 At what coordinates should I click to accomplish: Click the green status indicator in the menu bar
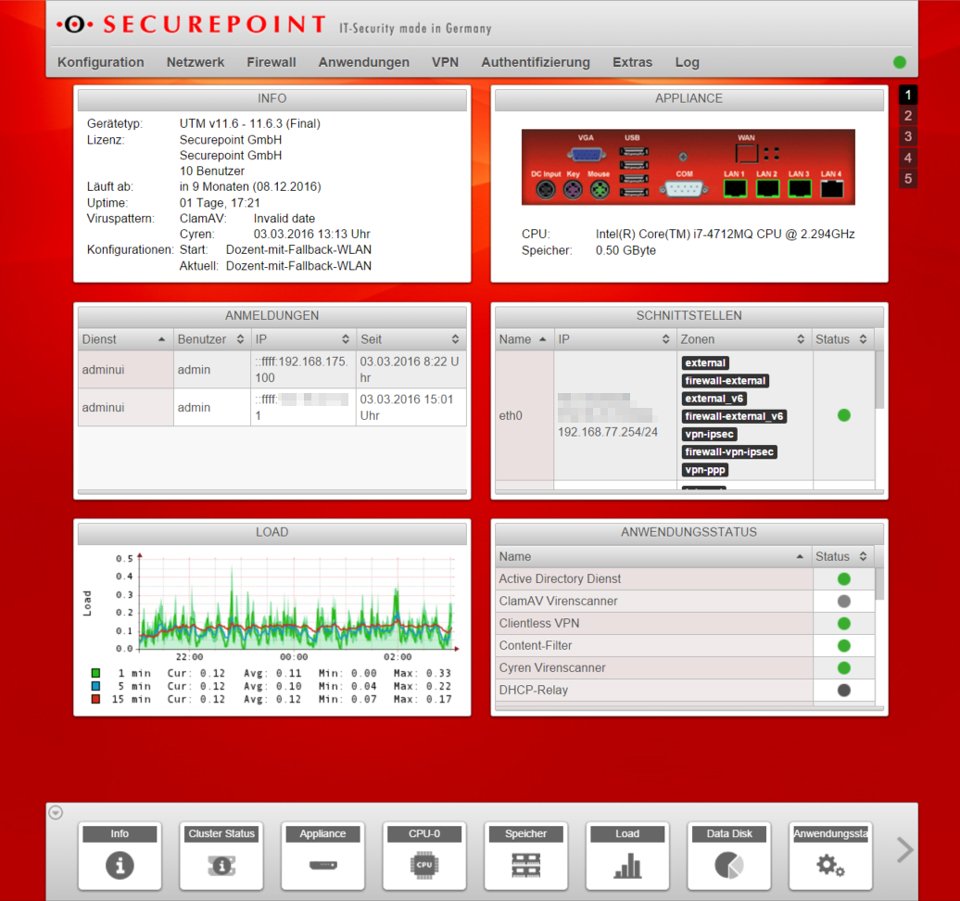tap(899, 62)
